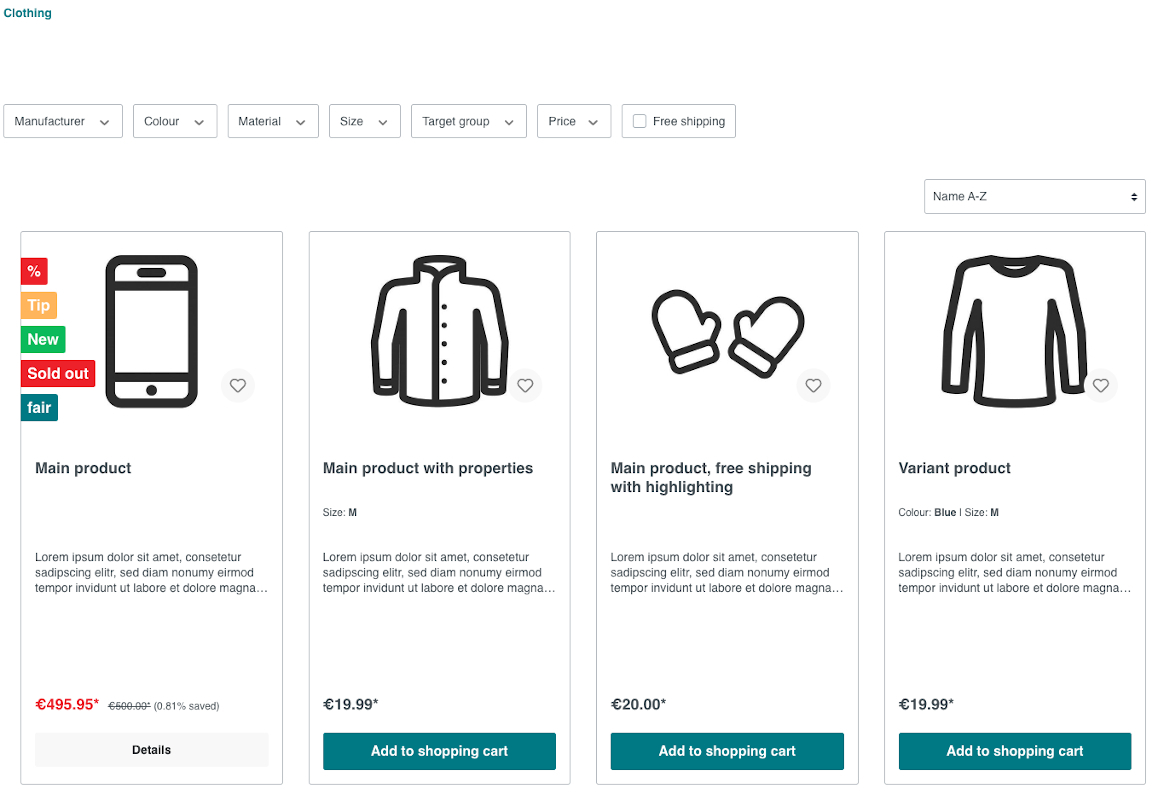Click the red percent discount badge

pos(34,271)
